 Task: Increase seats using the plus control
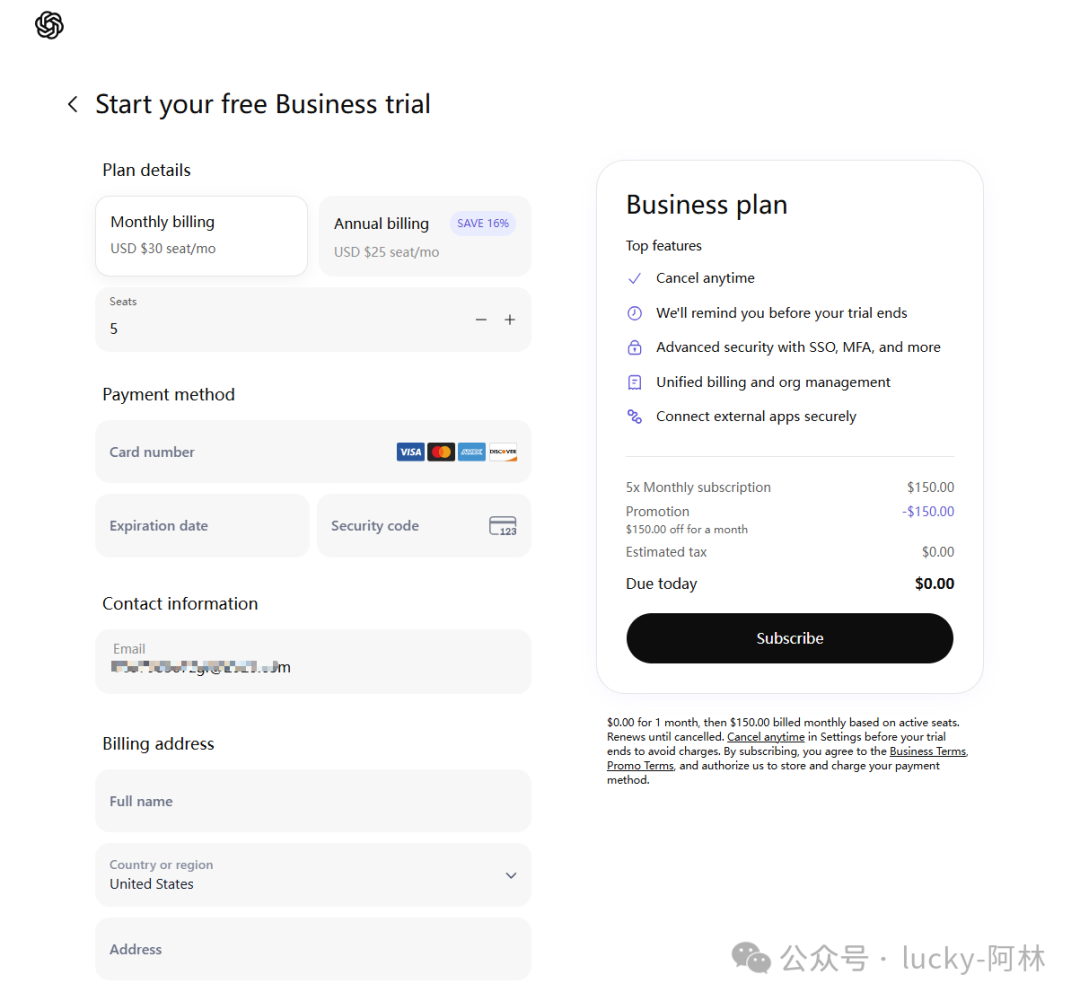point(510,319)
